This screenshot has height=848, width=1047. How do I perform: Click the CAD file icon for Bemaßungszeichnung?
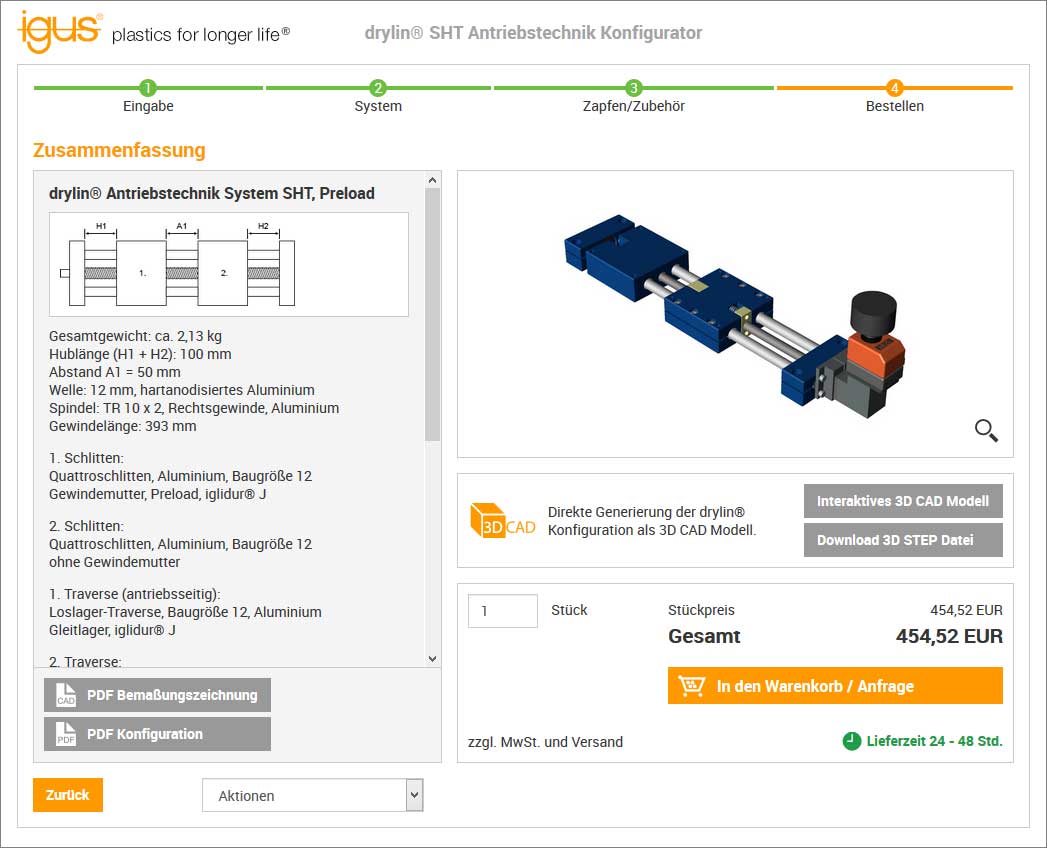pos(66,695)
